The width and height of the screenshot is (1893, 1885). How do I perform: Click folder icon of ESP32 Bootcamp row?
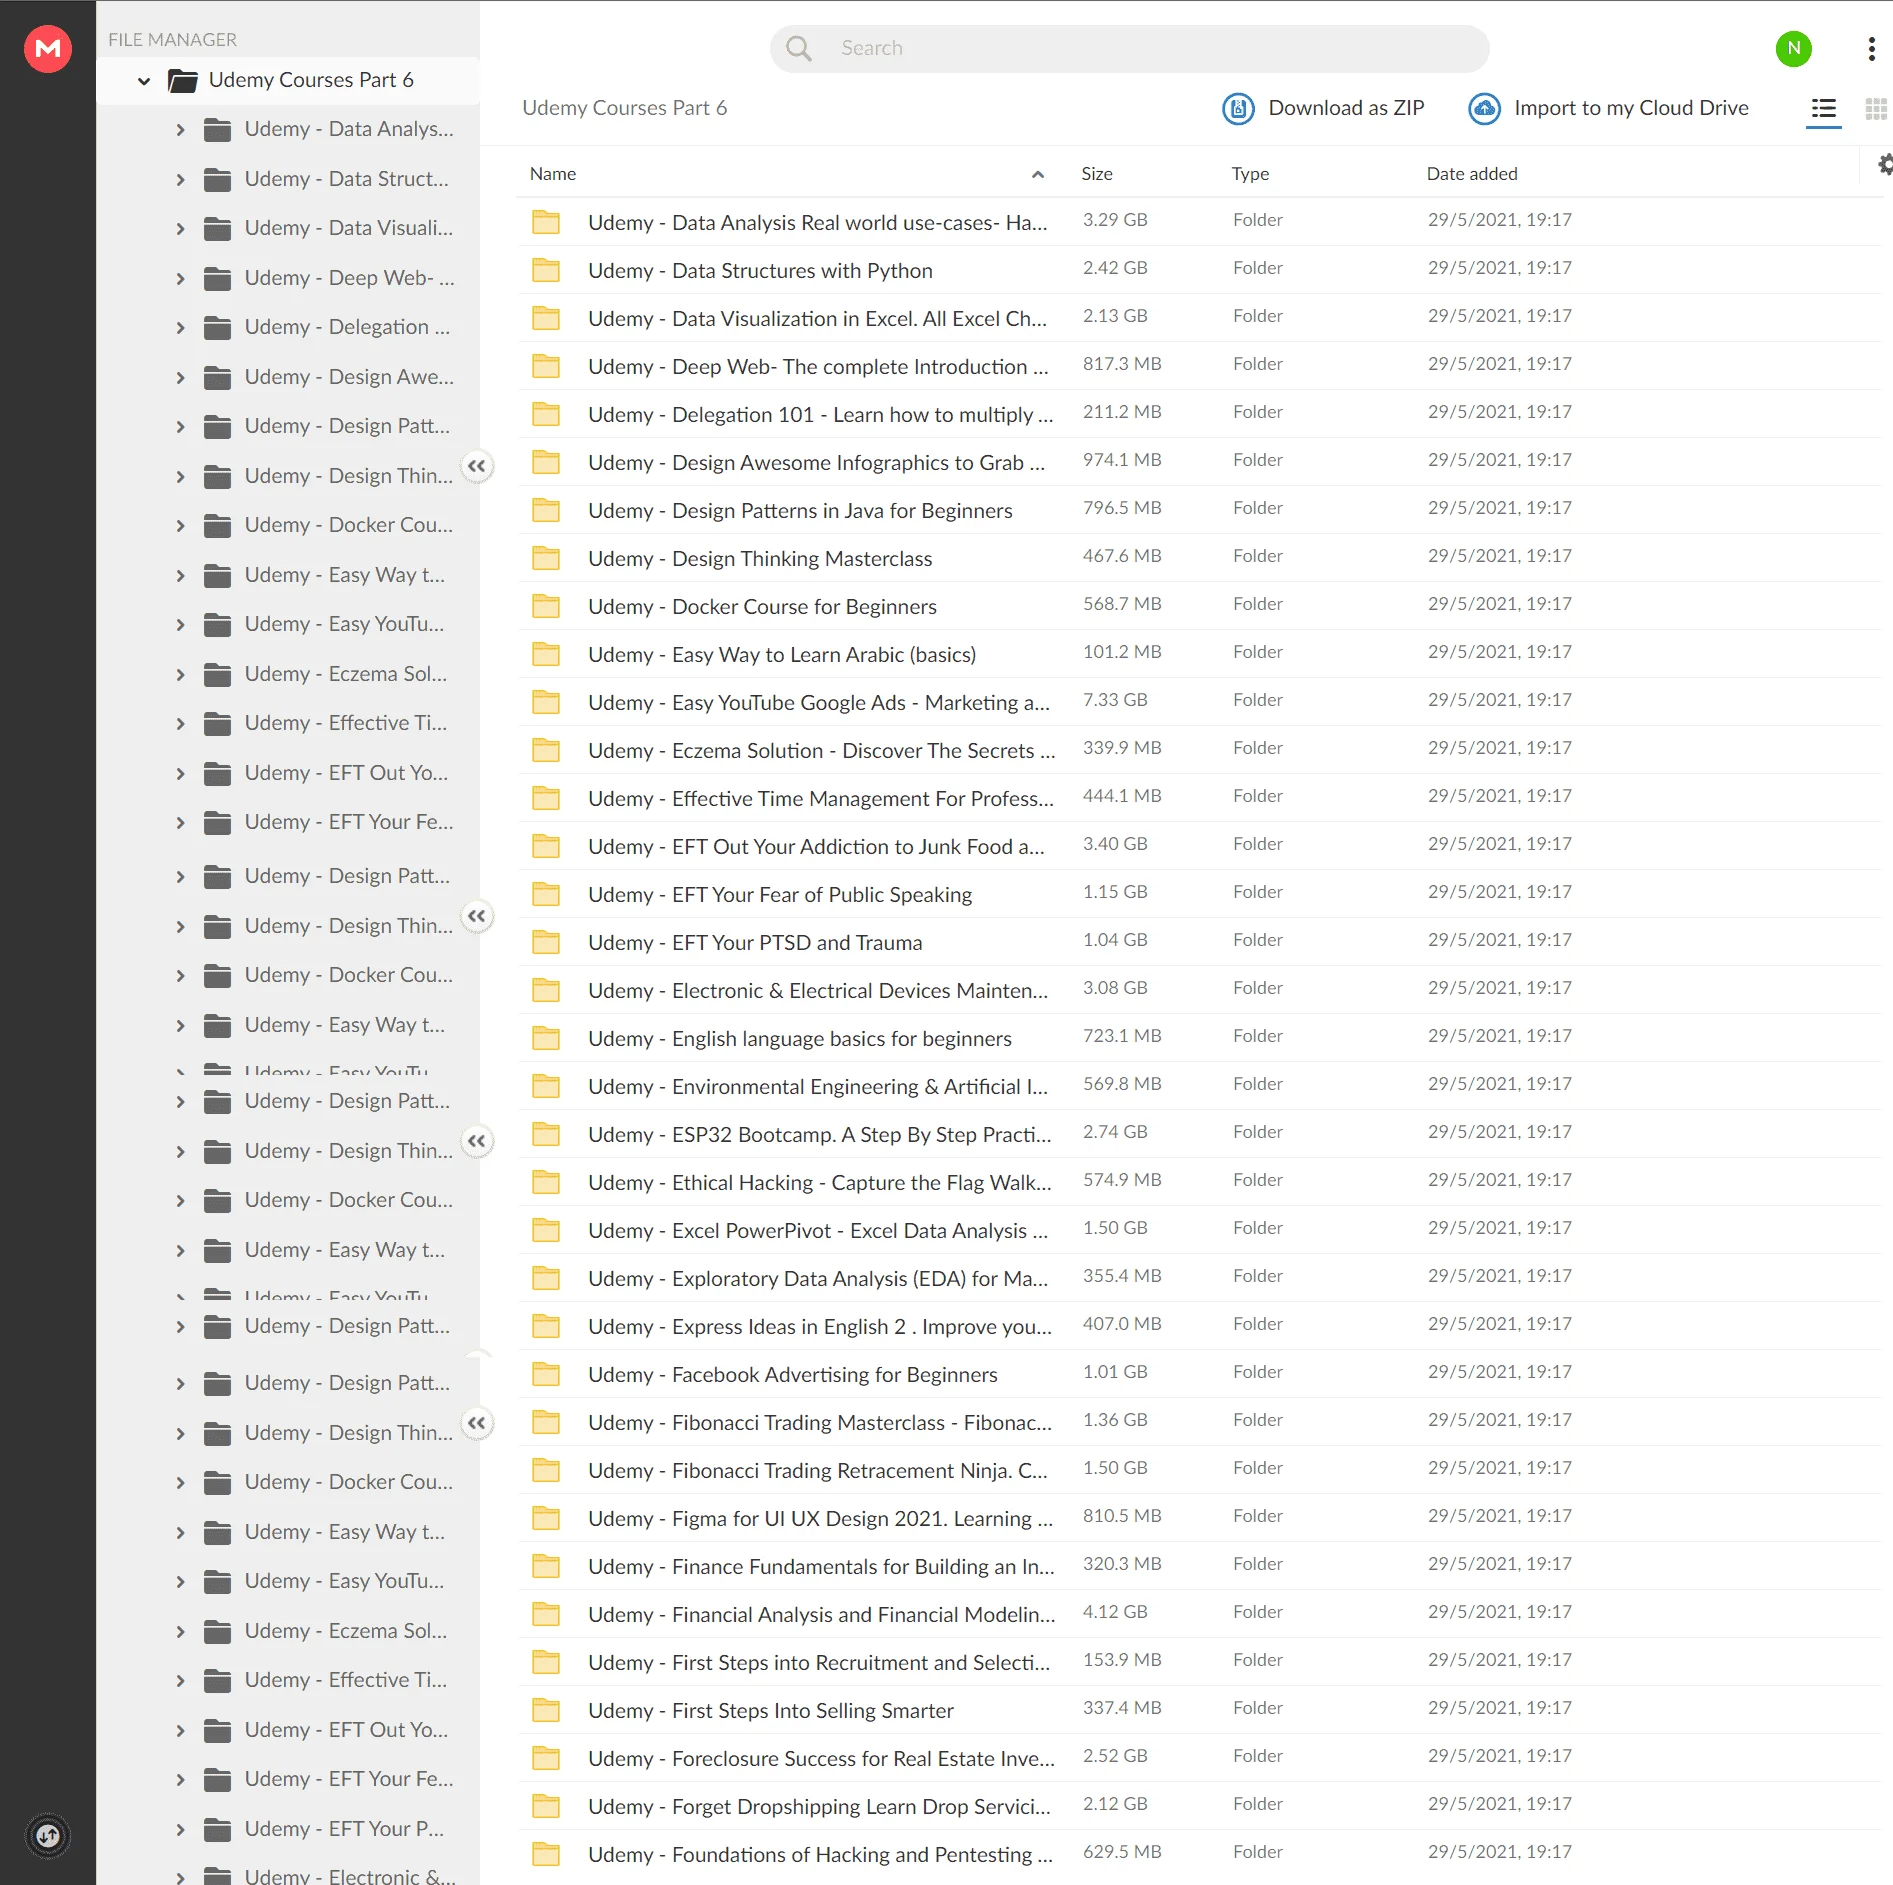(546, 1134)
